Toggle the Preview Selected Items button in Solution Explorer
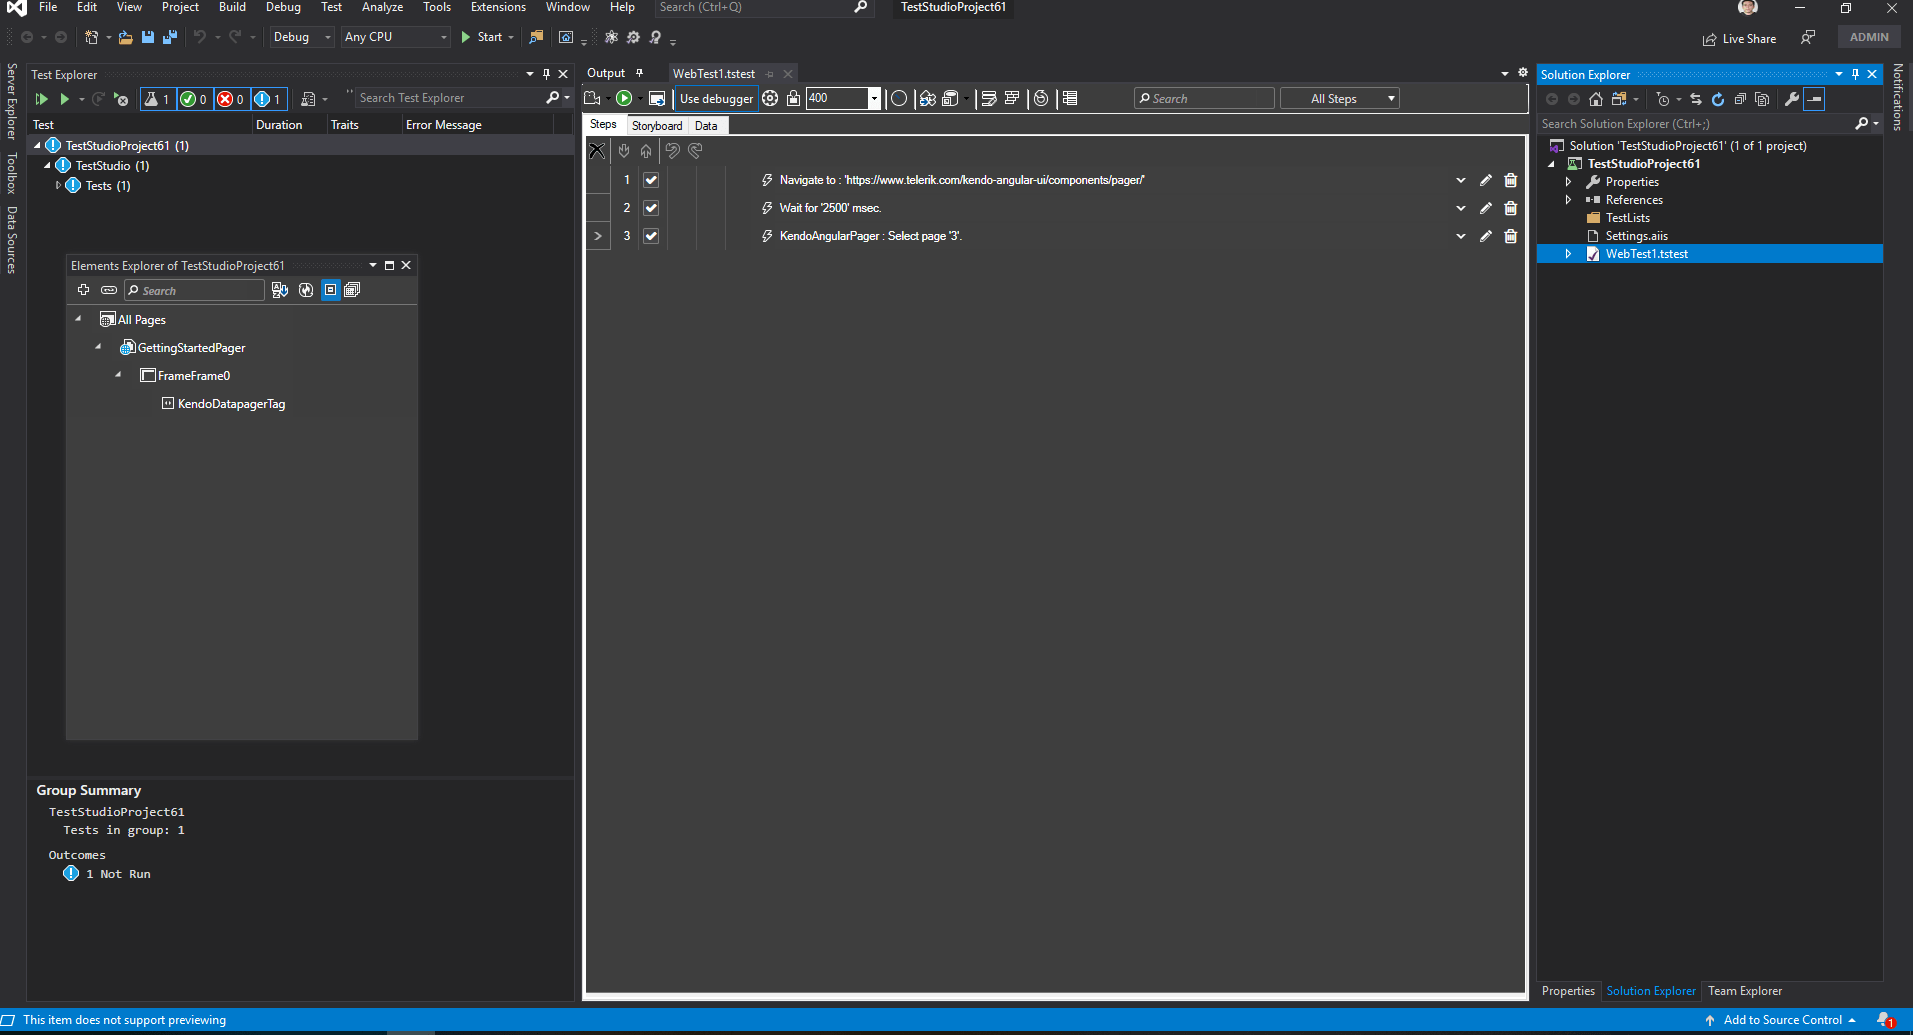 [x=1814, y=99]
